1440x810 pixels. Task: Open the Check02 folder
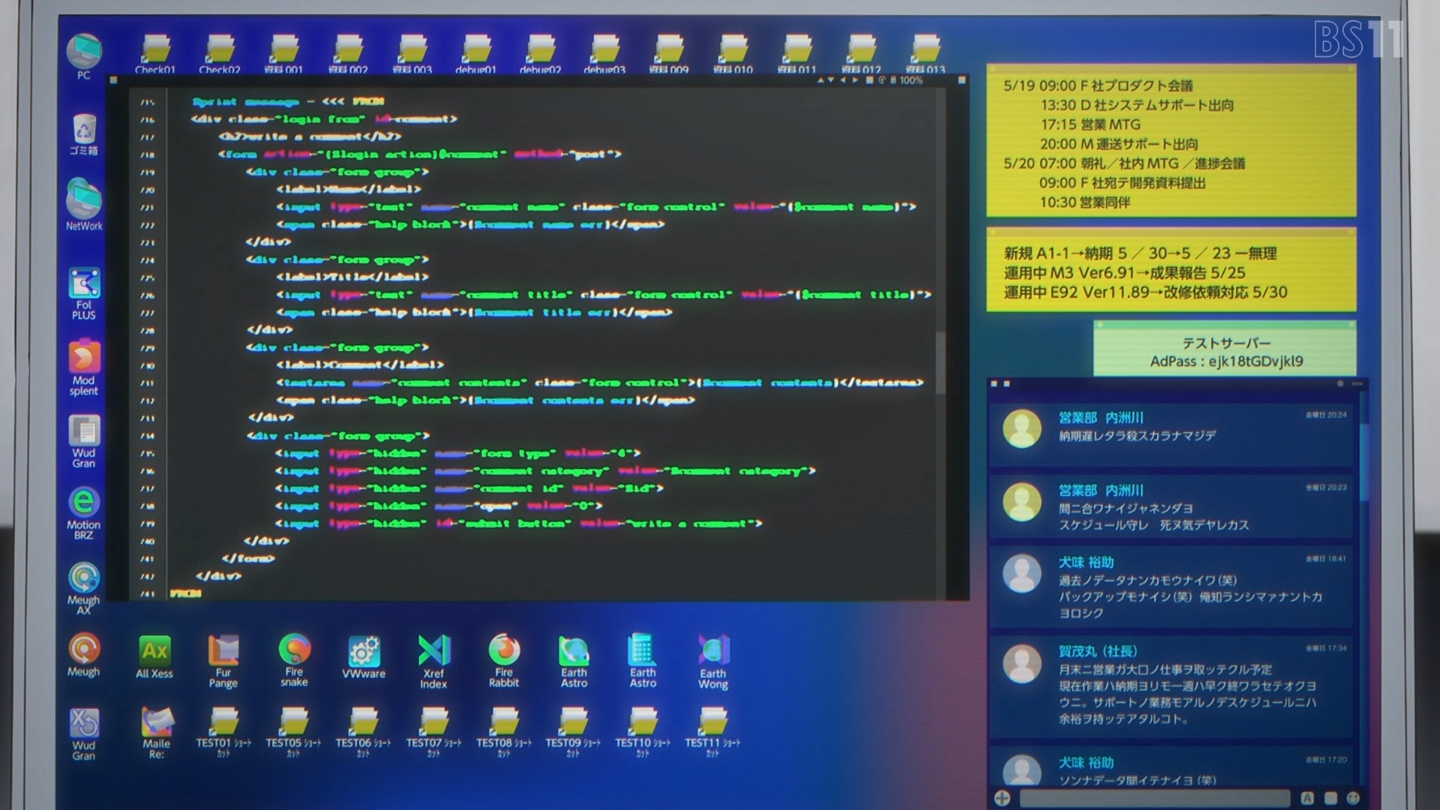pyautogui.click(x=219, y=55)
